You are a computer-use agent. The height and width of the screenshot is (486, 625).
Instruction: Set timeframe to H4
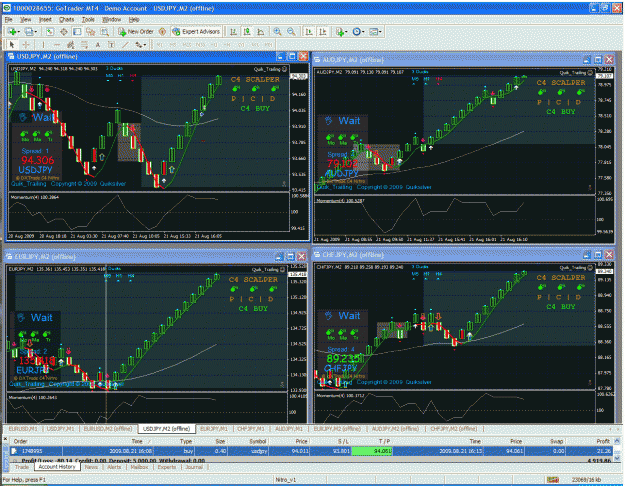pos(228,45)
